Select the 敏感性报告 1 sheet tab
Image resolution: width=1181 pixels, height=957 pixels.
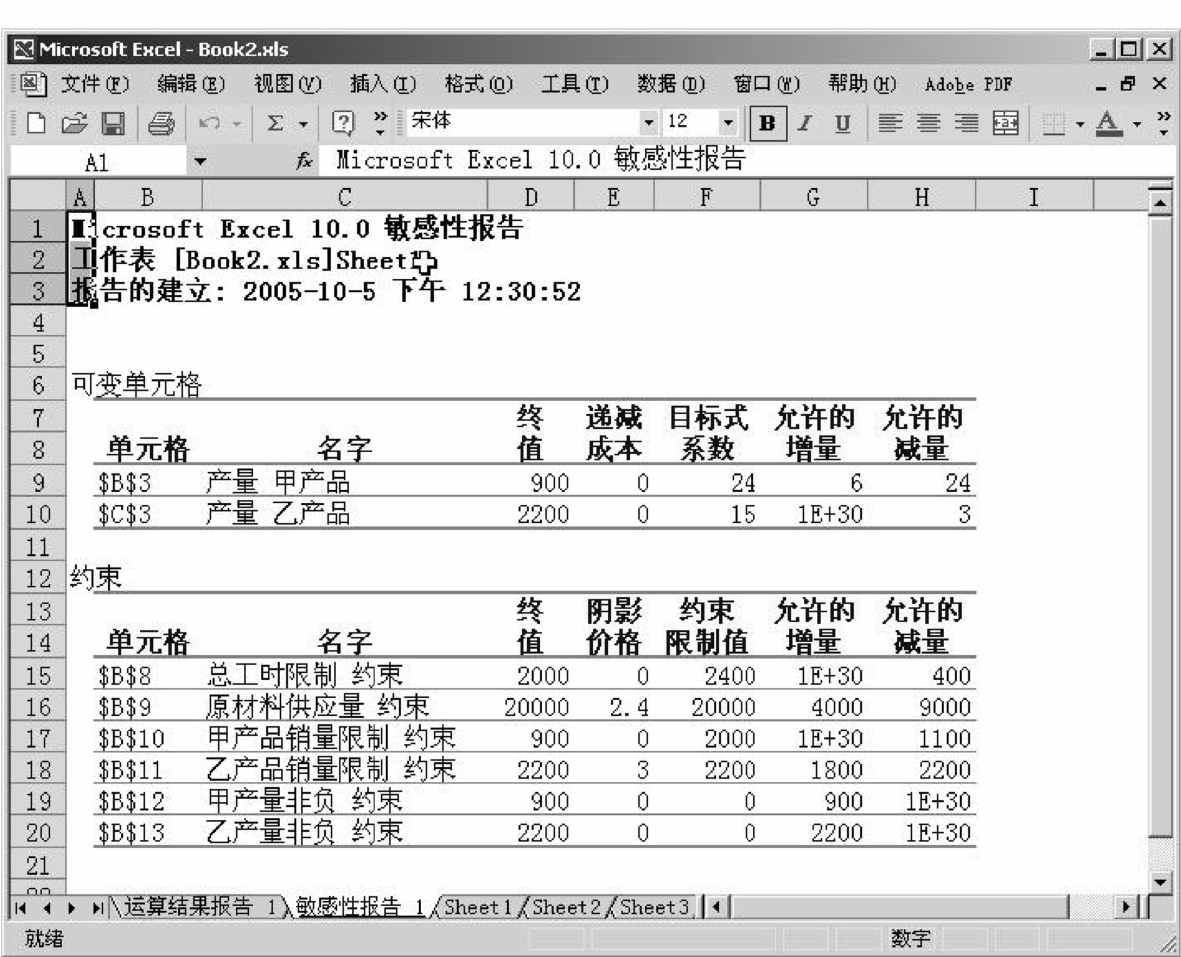click(x=360, y=907)
